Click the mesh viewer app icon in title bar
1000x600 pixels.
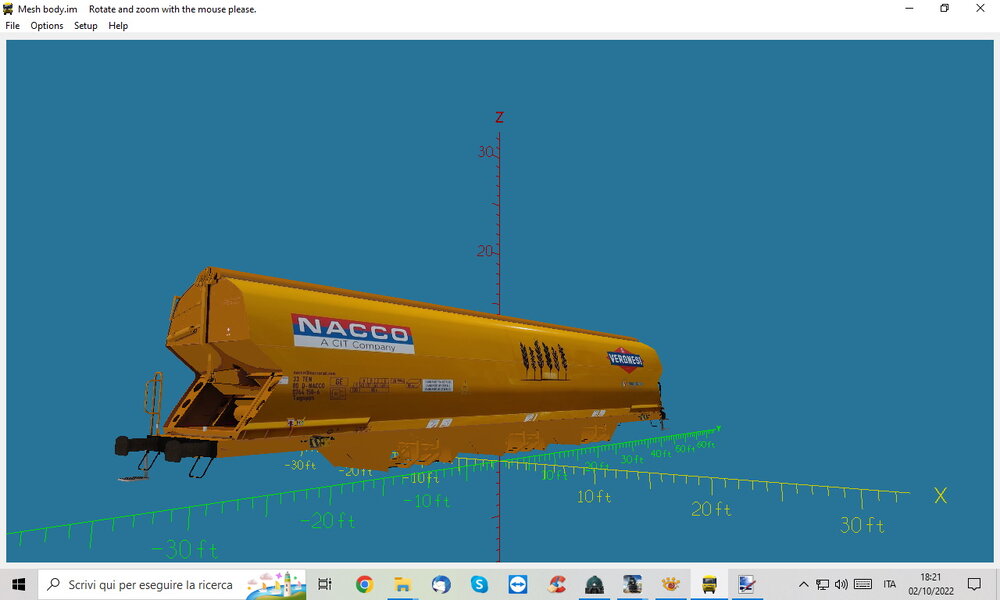coord(8,9)
